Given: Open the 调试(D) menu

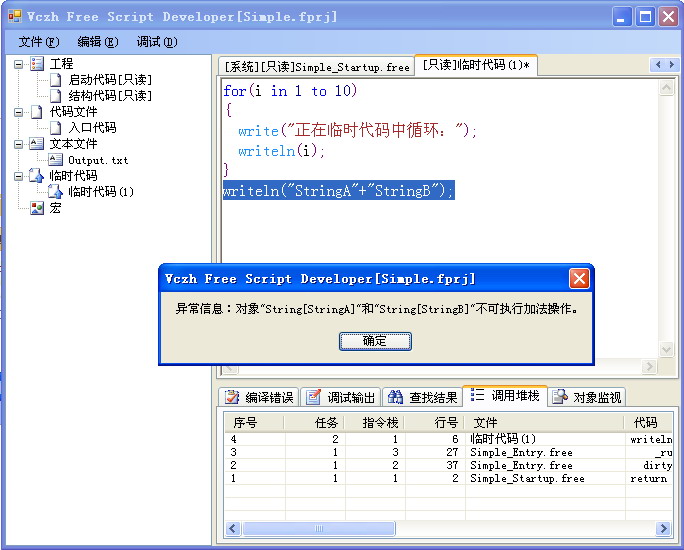Looking at the screenshot, I should point(157,42).
